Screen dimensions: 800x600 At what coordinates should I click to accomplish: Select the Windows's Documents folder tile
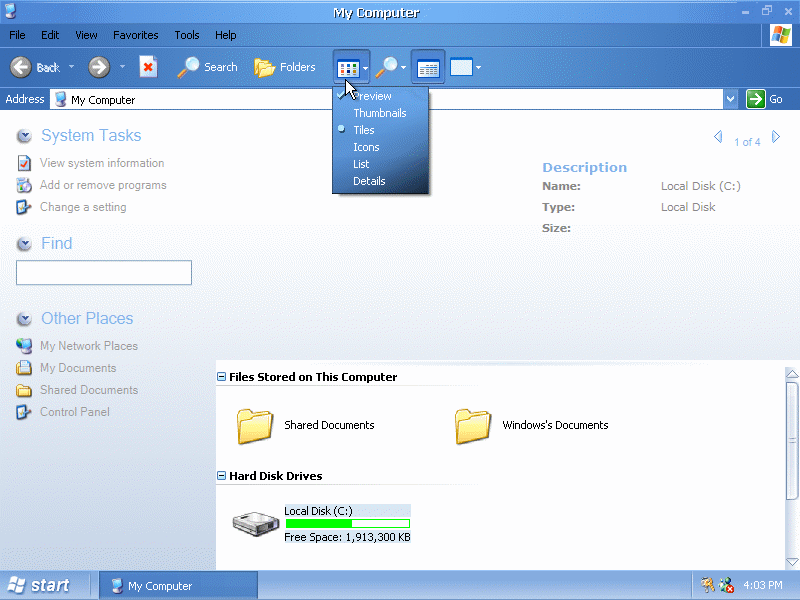point(531,426)
